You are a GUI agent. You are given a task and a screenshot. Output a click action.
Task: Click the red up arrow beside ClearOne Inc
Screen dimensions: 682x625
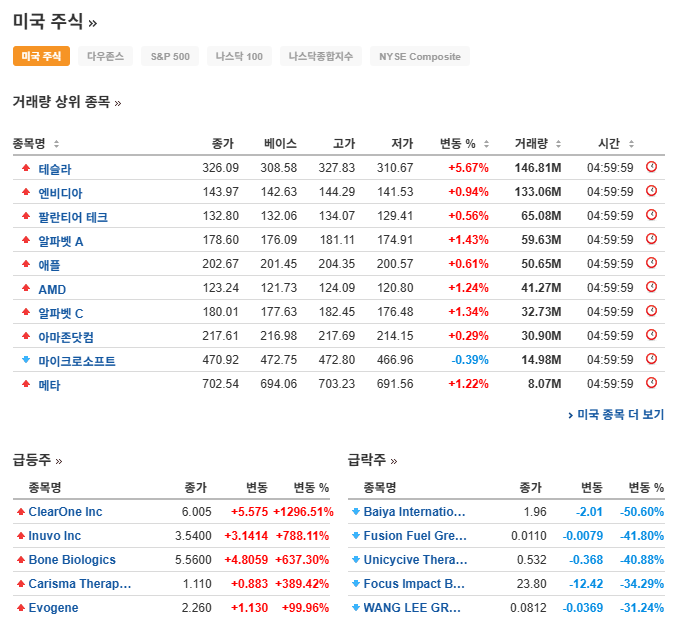(x=20, y=511)
